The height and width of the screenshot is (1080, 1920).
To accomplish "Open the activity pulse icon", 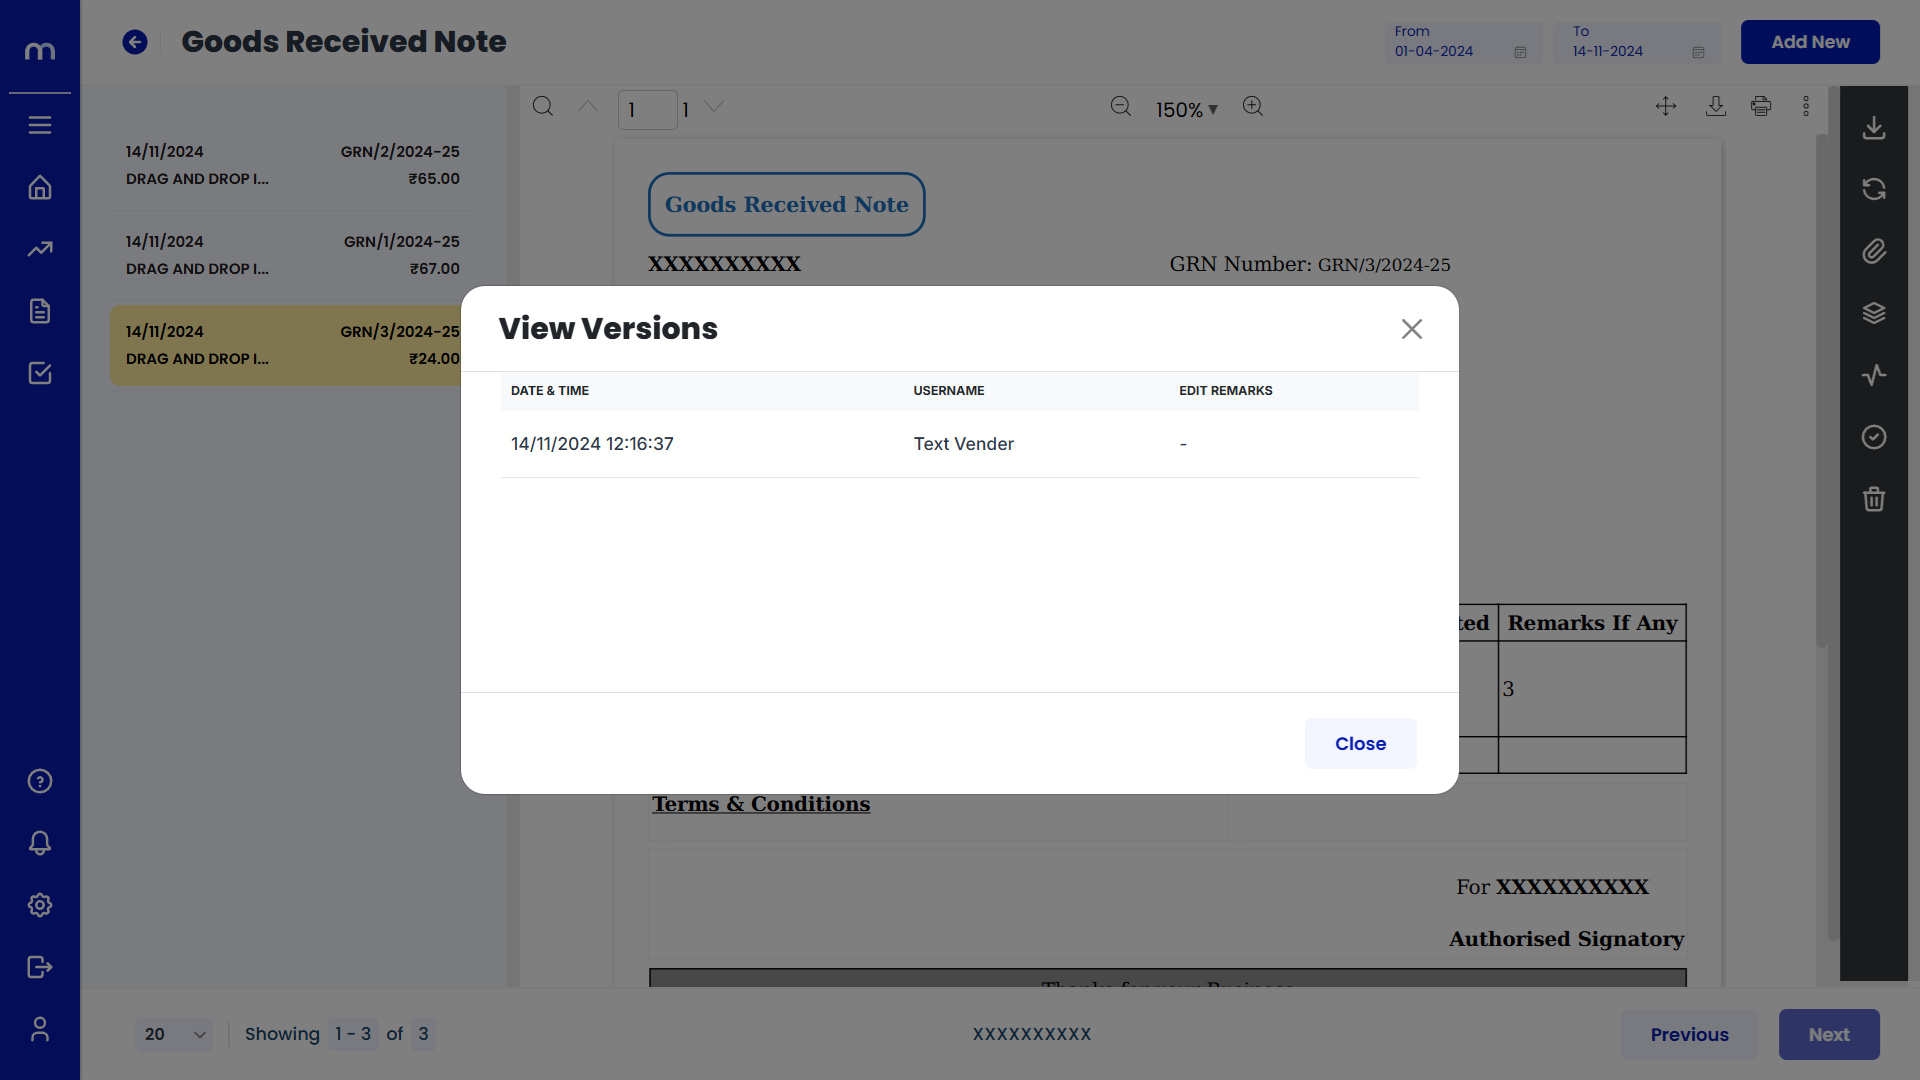I will 1874,375.
